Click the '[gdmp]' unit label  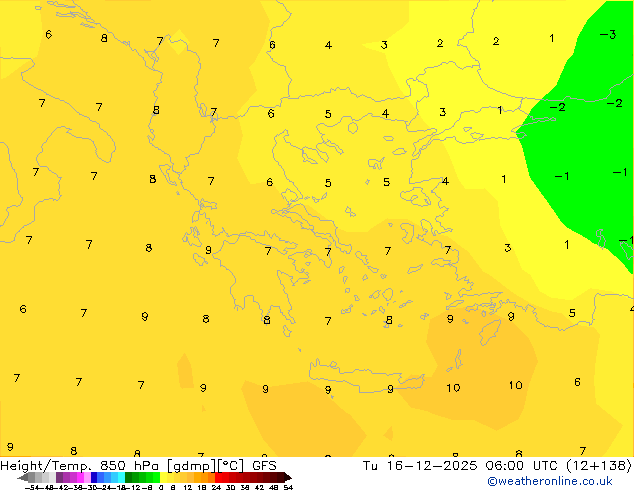point(191,466)
